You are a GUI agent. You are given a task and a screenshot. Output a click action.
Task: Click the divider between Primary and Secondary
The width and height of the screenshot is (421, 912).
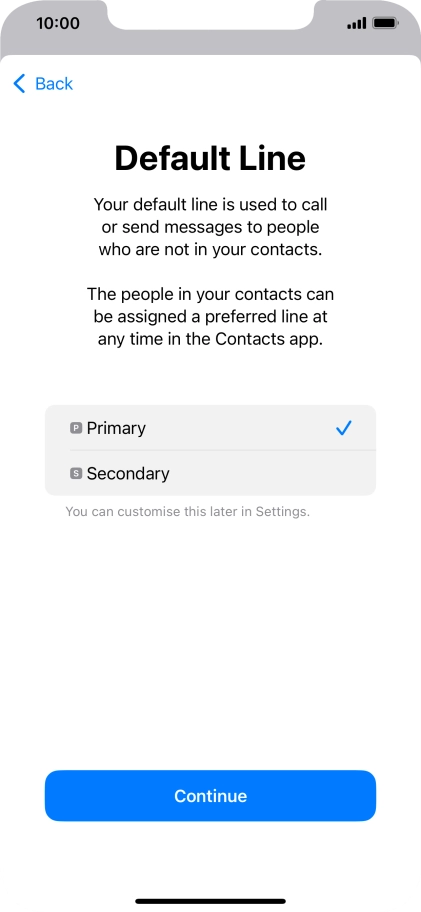pos(222,450)
